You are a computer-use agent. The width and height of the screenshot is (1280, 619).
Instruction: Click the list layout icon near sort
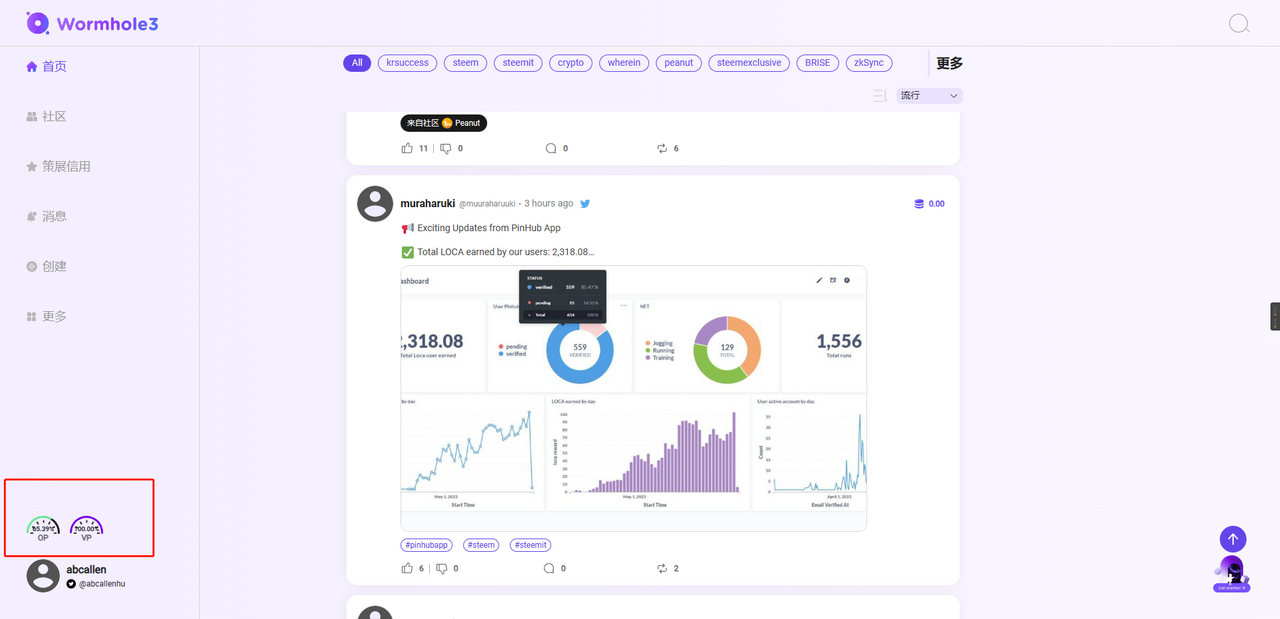click(880, 96)
